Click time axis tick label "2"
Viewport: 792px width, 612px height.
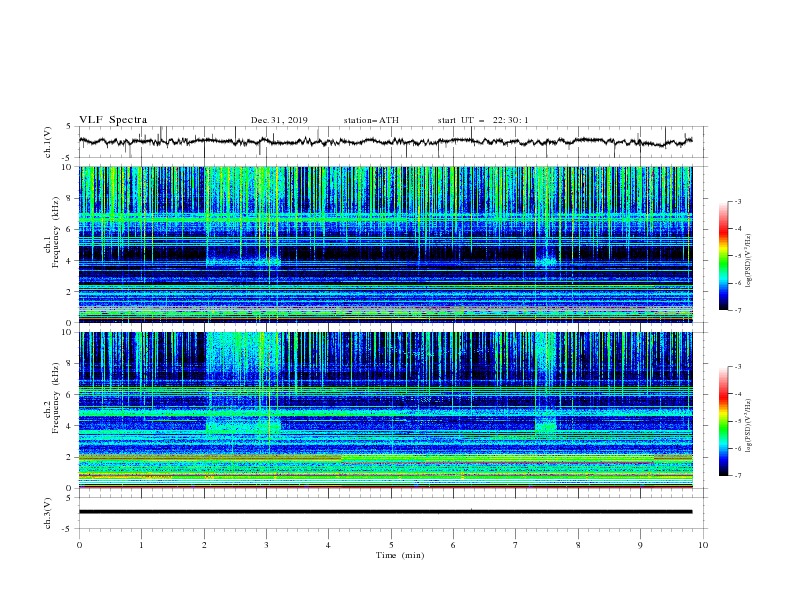tap(204, 545)
